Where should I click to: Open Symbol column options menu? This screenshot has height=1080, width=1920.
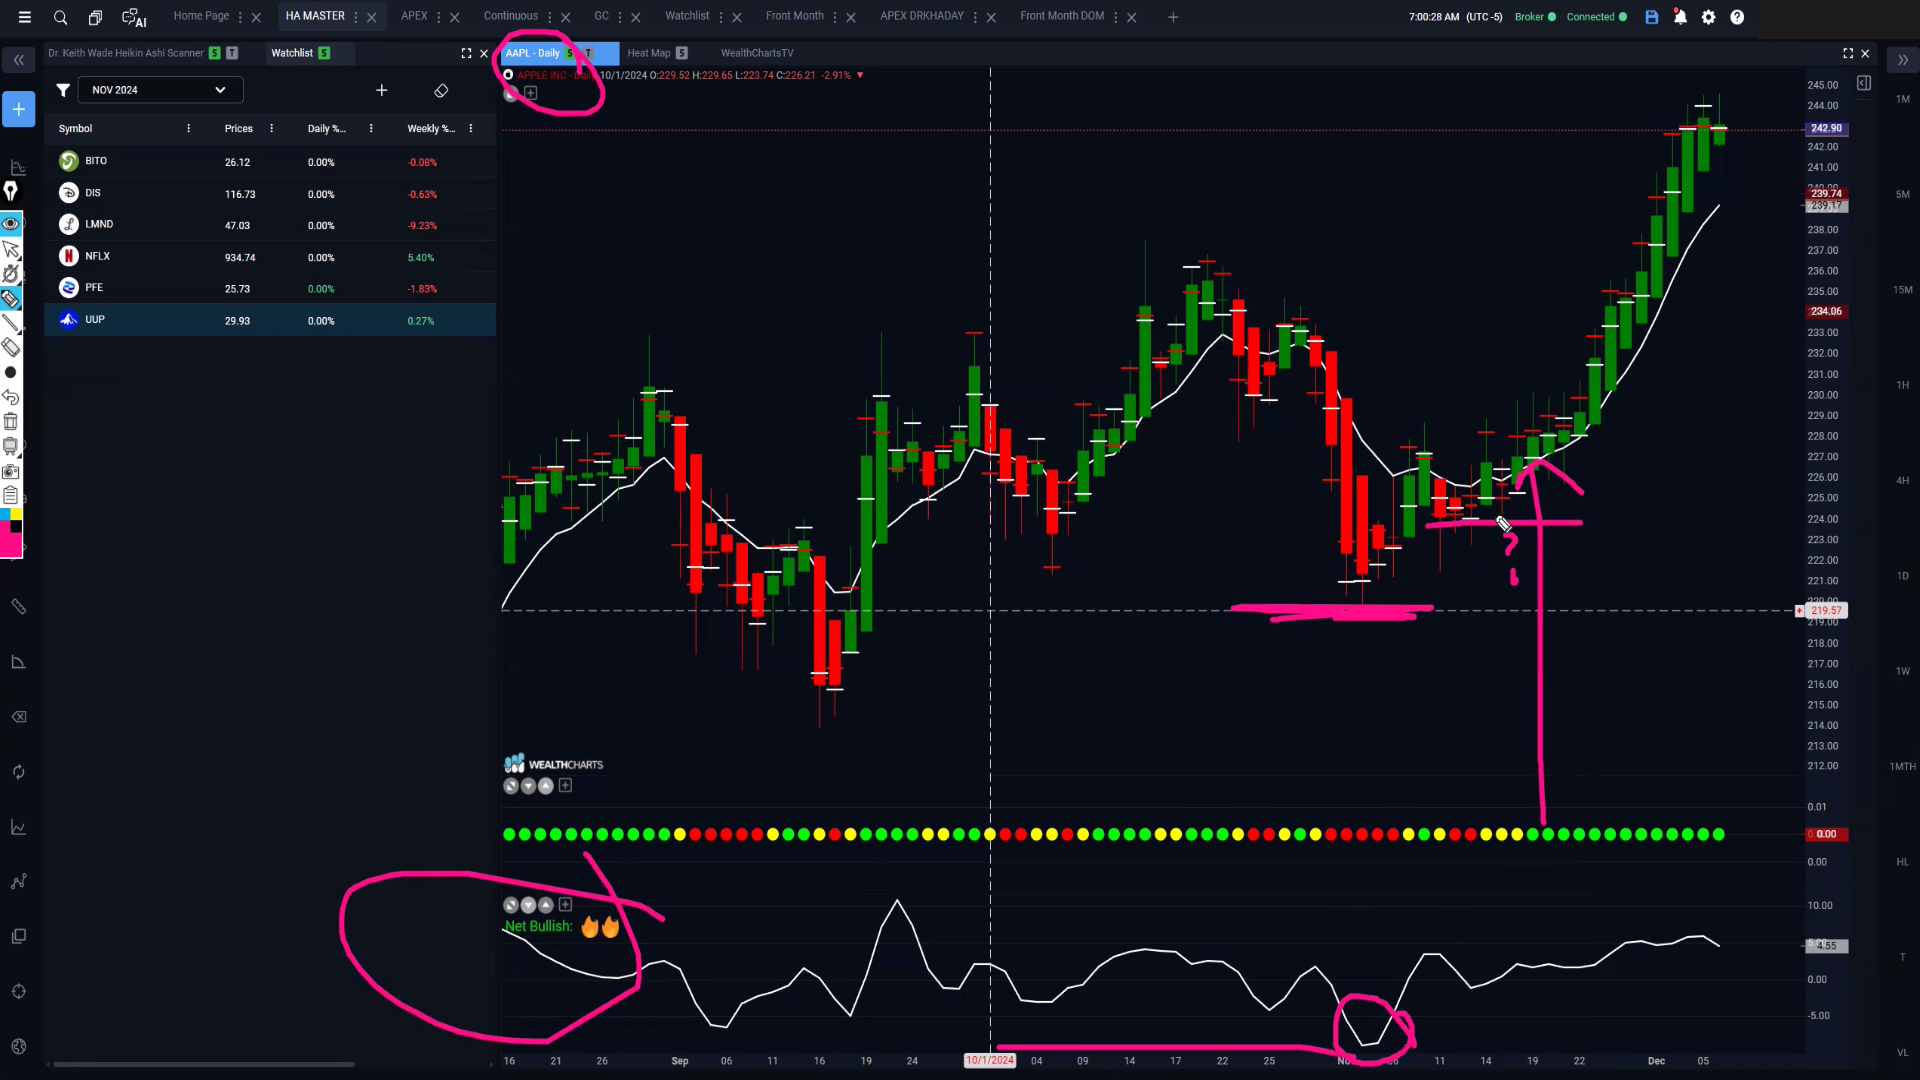188,128
